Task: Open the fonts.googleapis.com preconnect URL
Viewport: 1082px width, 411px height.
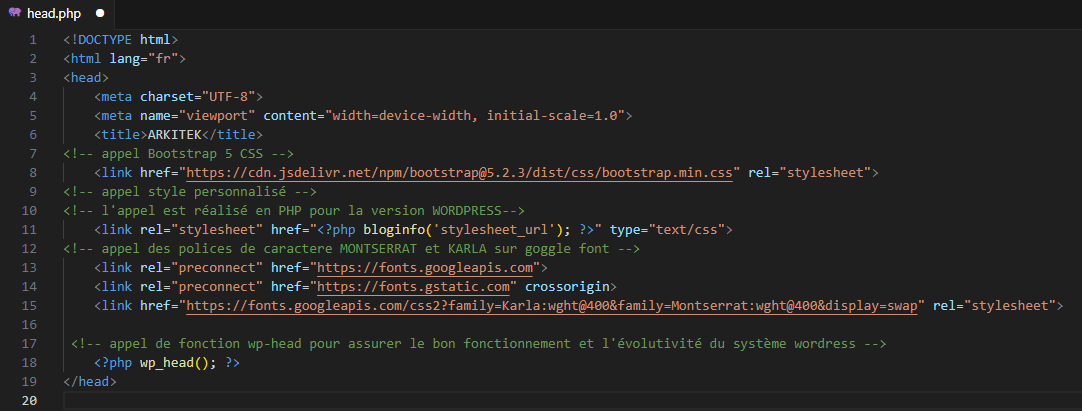Action: (x=427, y=267)
